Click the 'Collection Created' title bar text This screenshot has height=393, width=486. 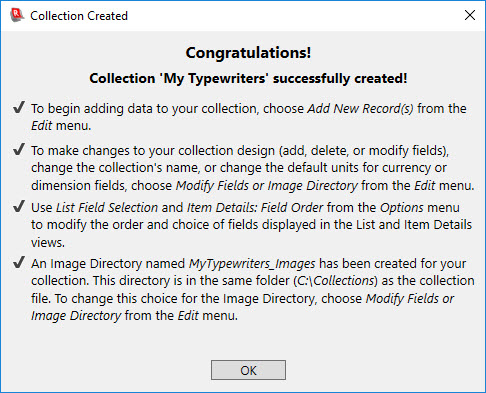pos(79,16)
